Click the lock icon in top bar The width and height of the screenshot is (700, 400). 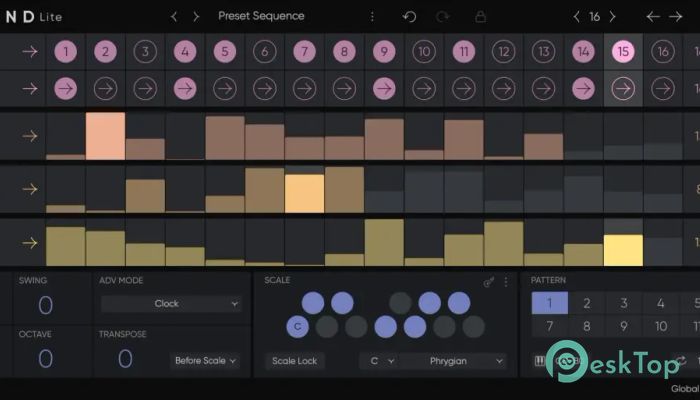click(x=480, y=17)
